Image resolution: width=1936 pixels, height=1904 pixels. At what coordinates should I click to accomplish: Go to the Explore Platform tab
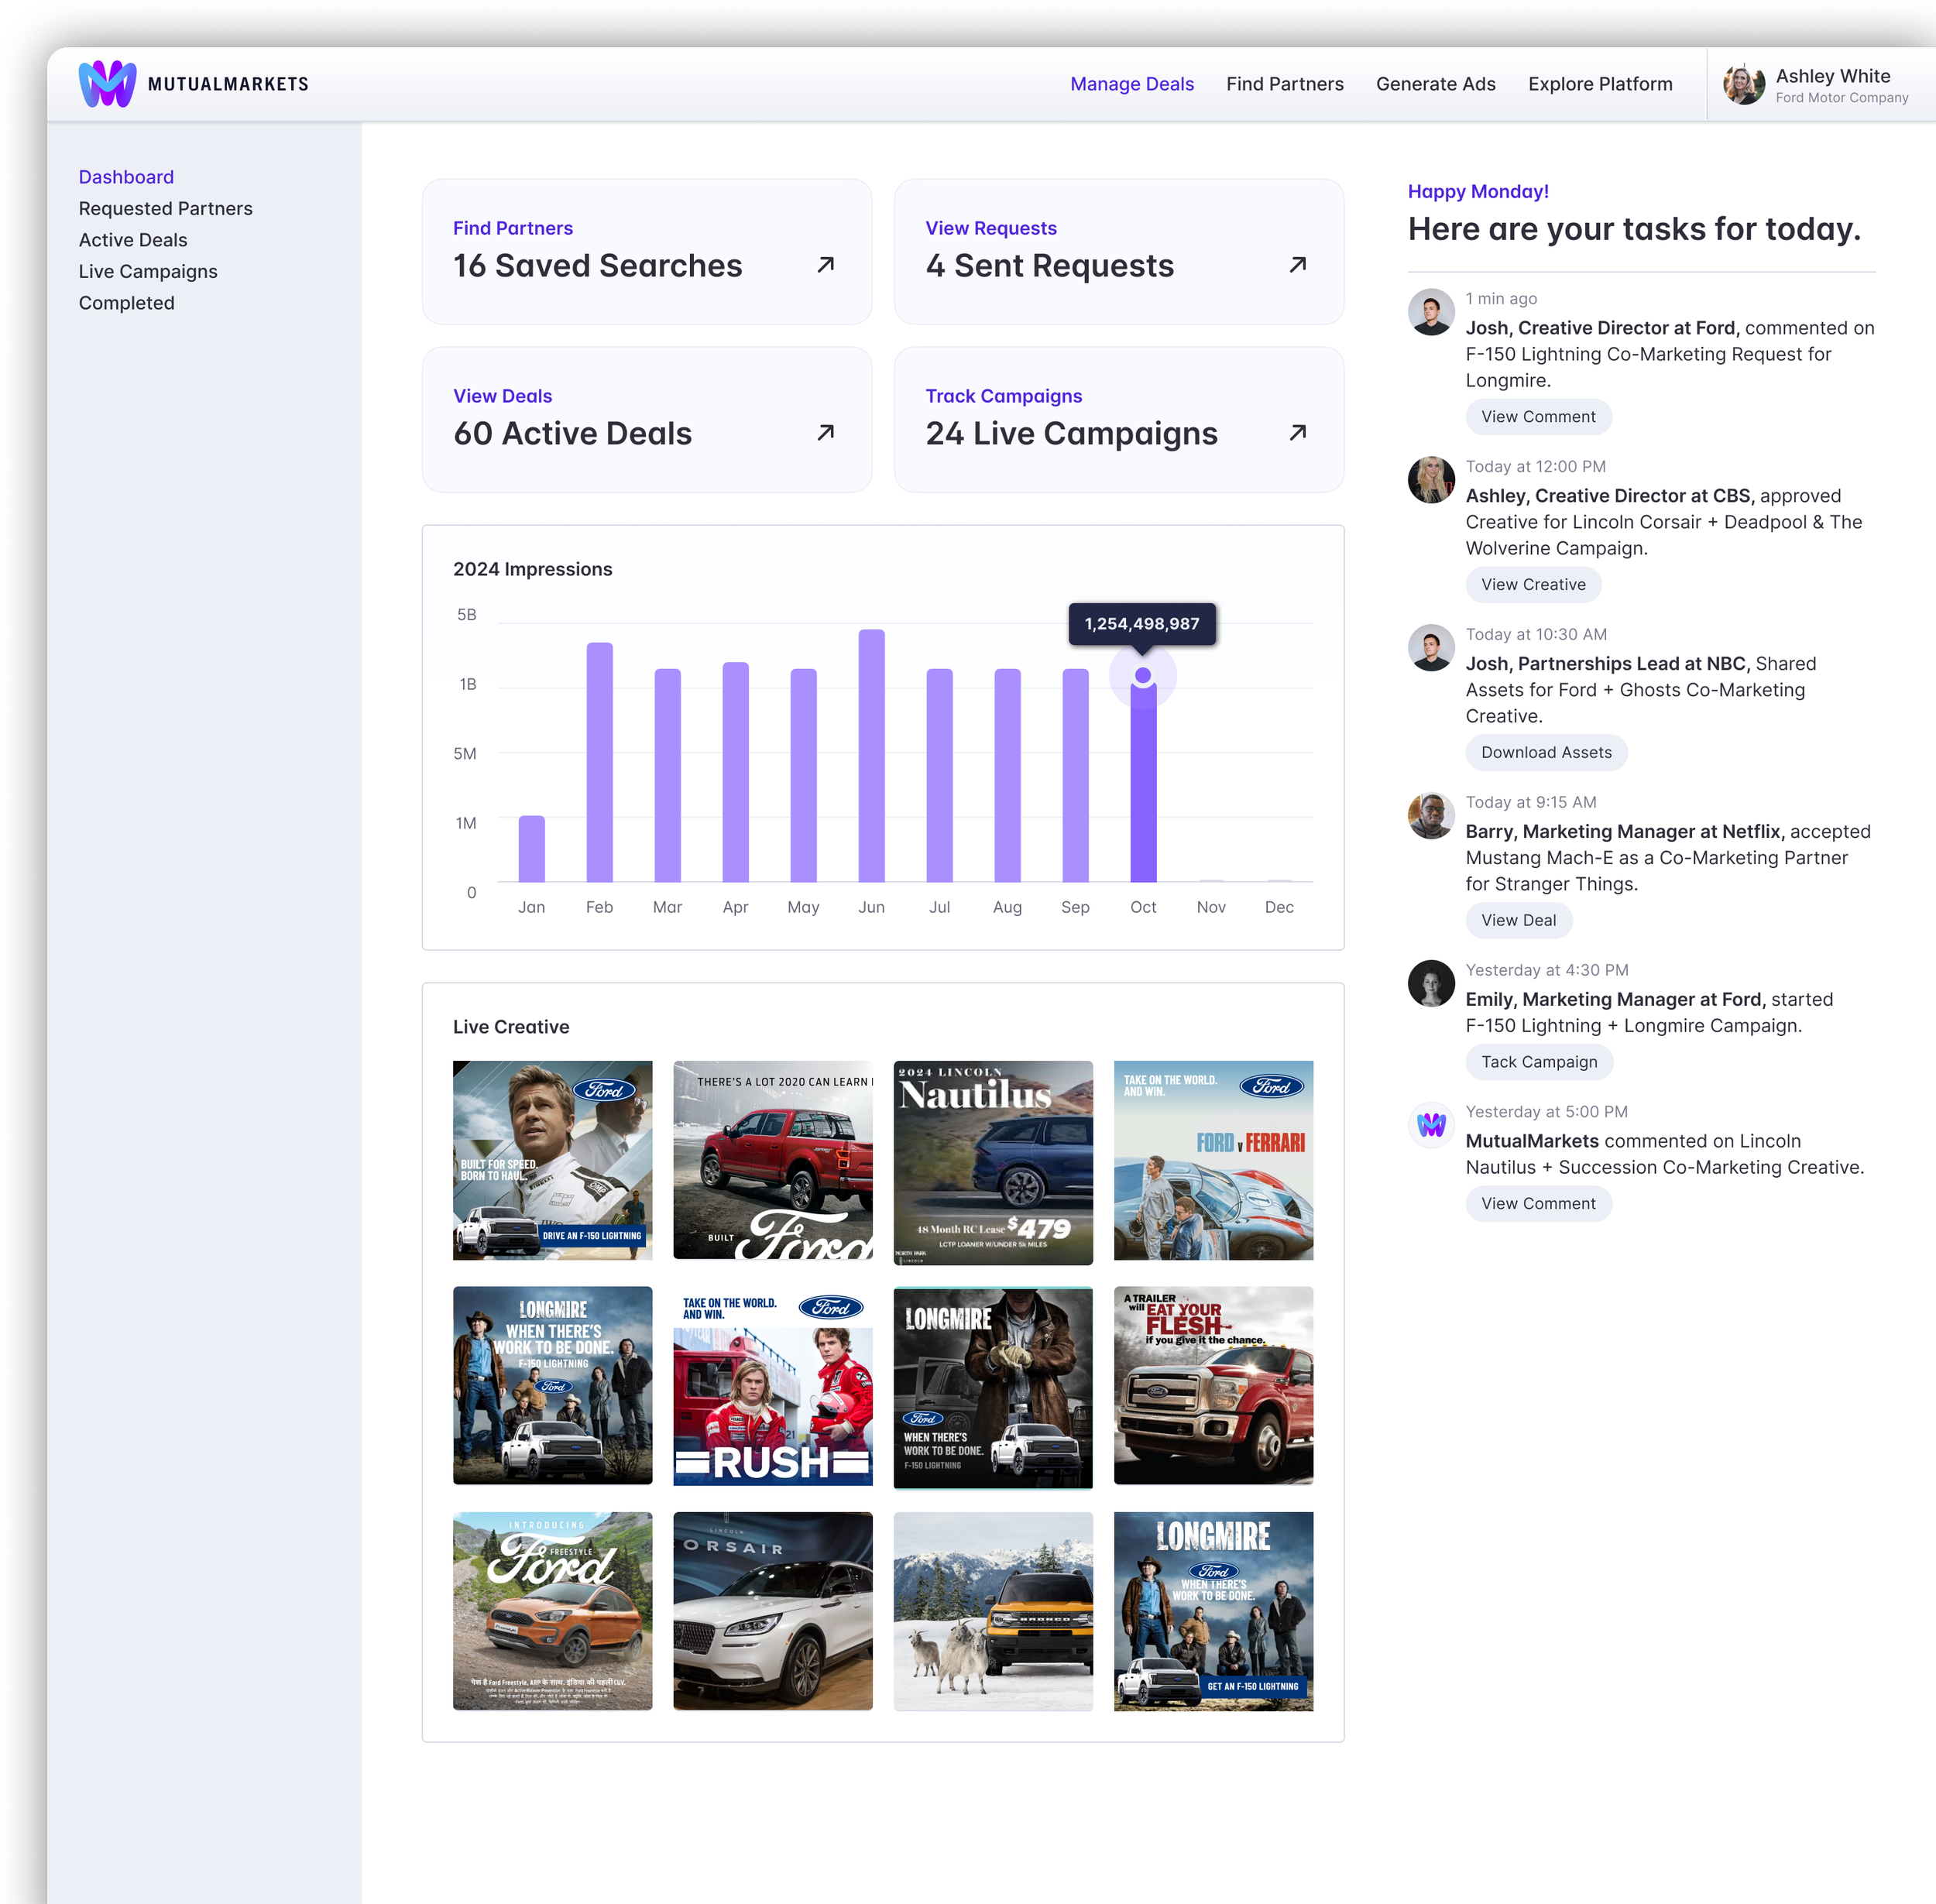pos(1599,84)
